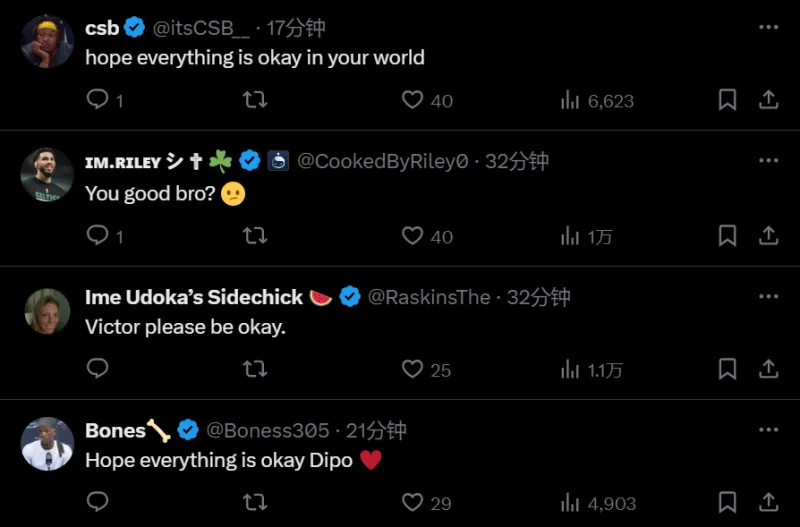Retweet the csb post
Viewport: 800px width, 527px height.
(x=255, y=100)
